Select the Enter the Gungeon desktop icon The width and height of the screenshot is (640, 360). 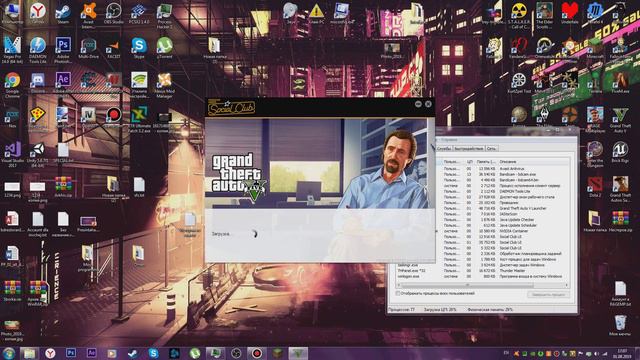(595, 154)
